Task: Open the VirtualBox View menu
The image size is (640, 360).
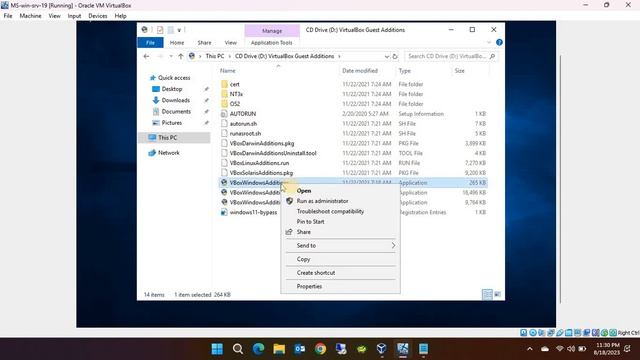Action: 54,16
